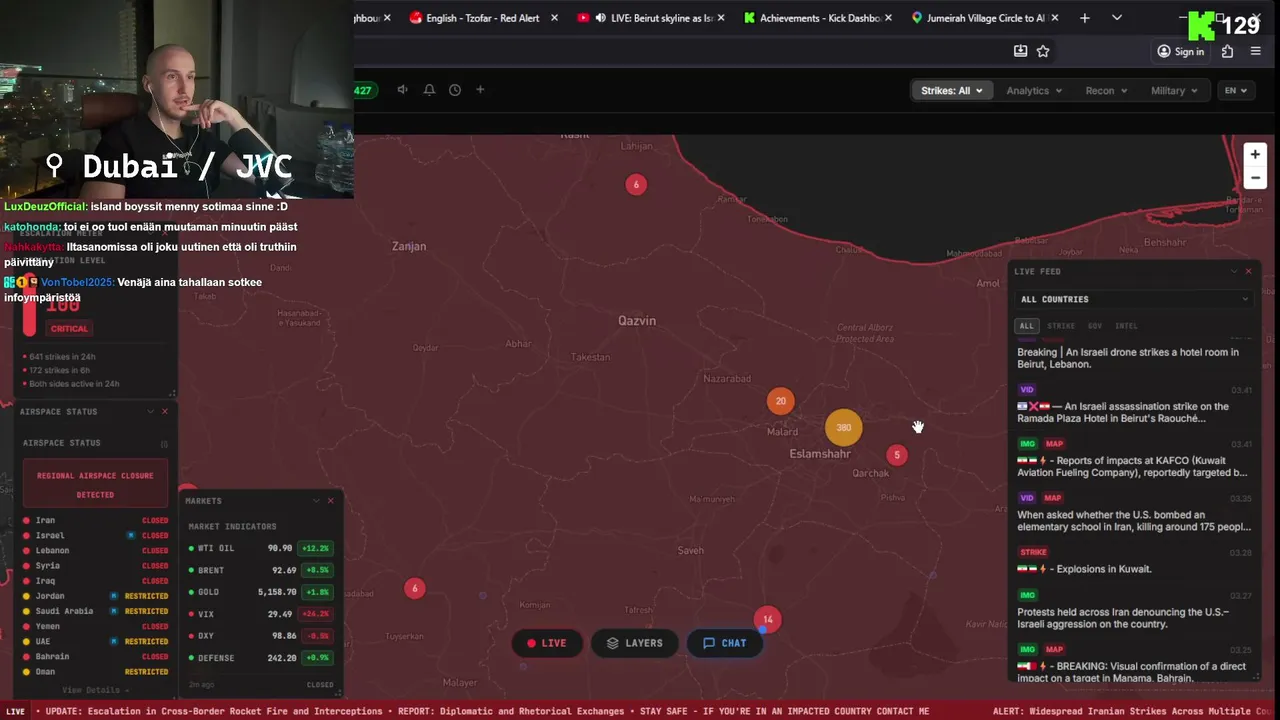Image resolution: width=1280 pixels, height=720 pixels.
Task: Open the Strikes: All dropdown
Action: click(951, 90)
